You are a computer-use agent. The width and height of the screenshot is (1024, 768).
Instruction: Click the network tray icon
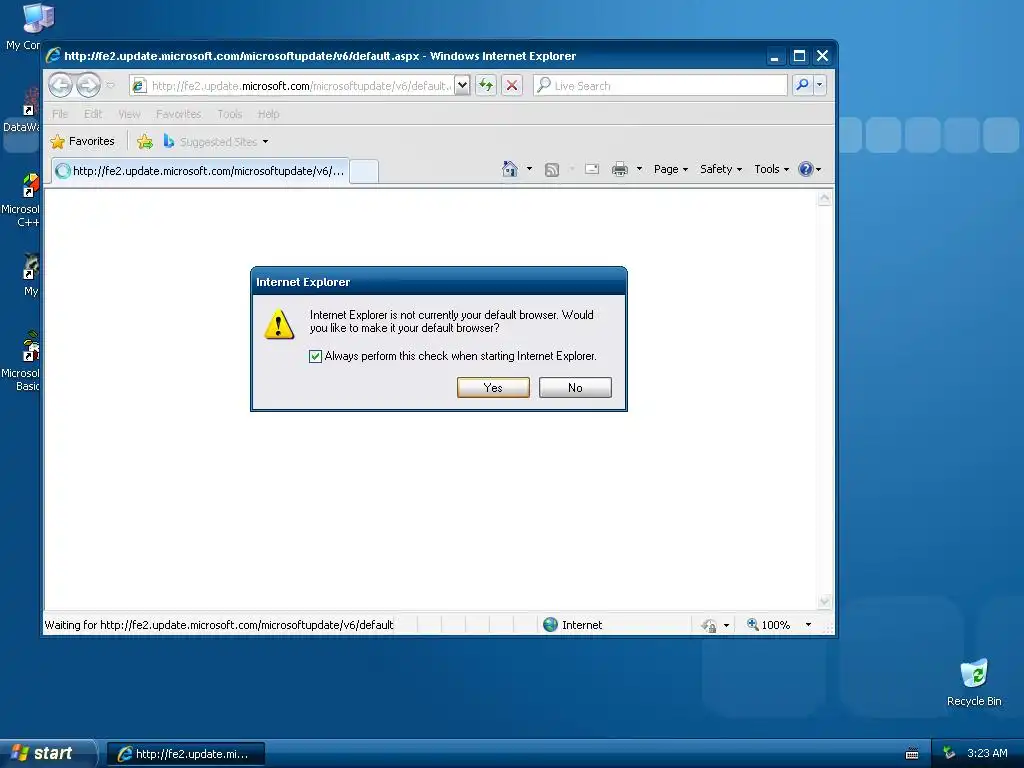coord(949,753)
